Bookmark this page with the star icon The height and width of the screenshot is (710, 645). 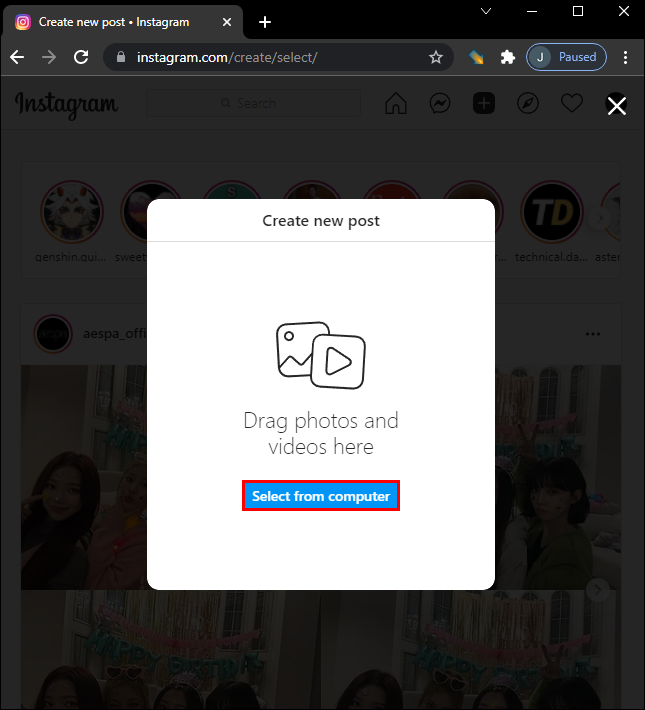(436, 57)
